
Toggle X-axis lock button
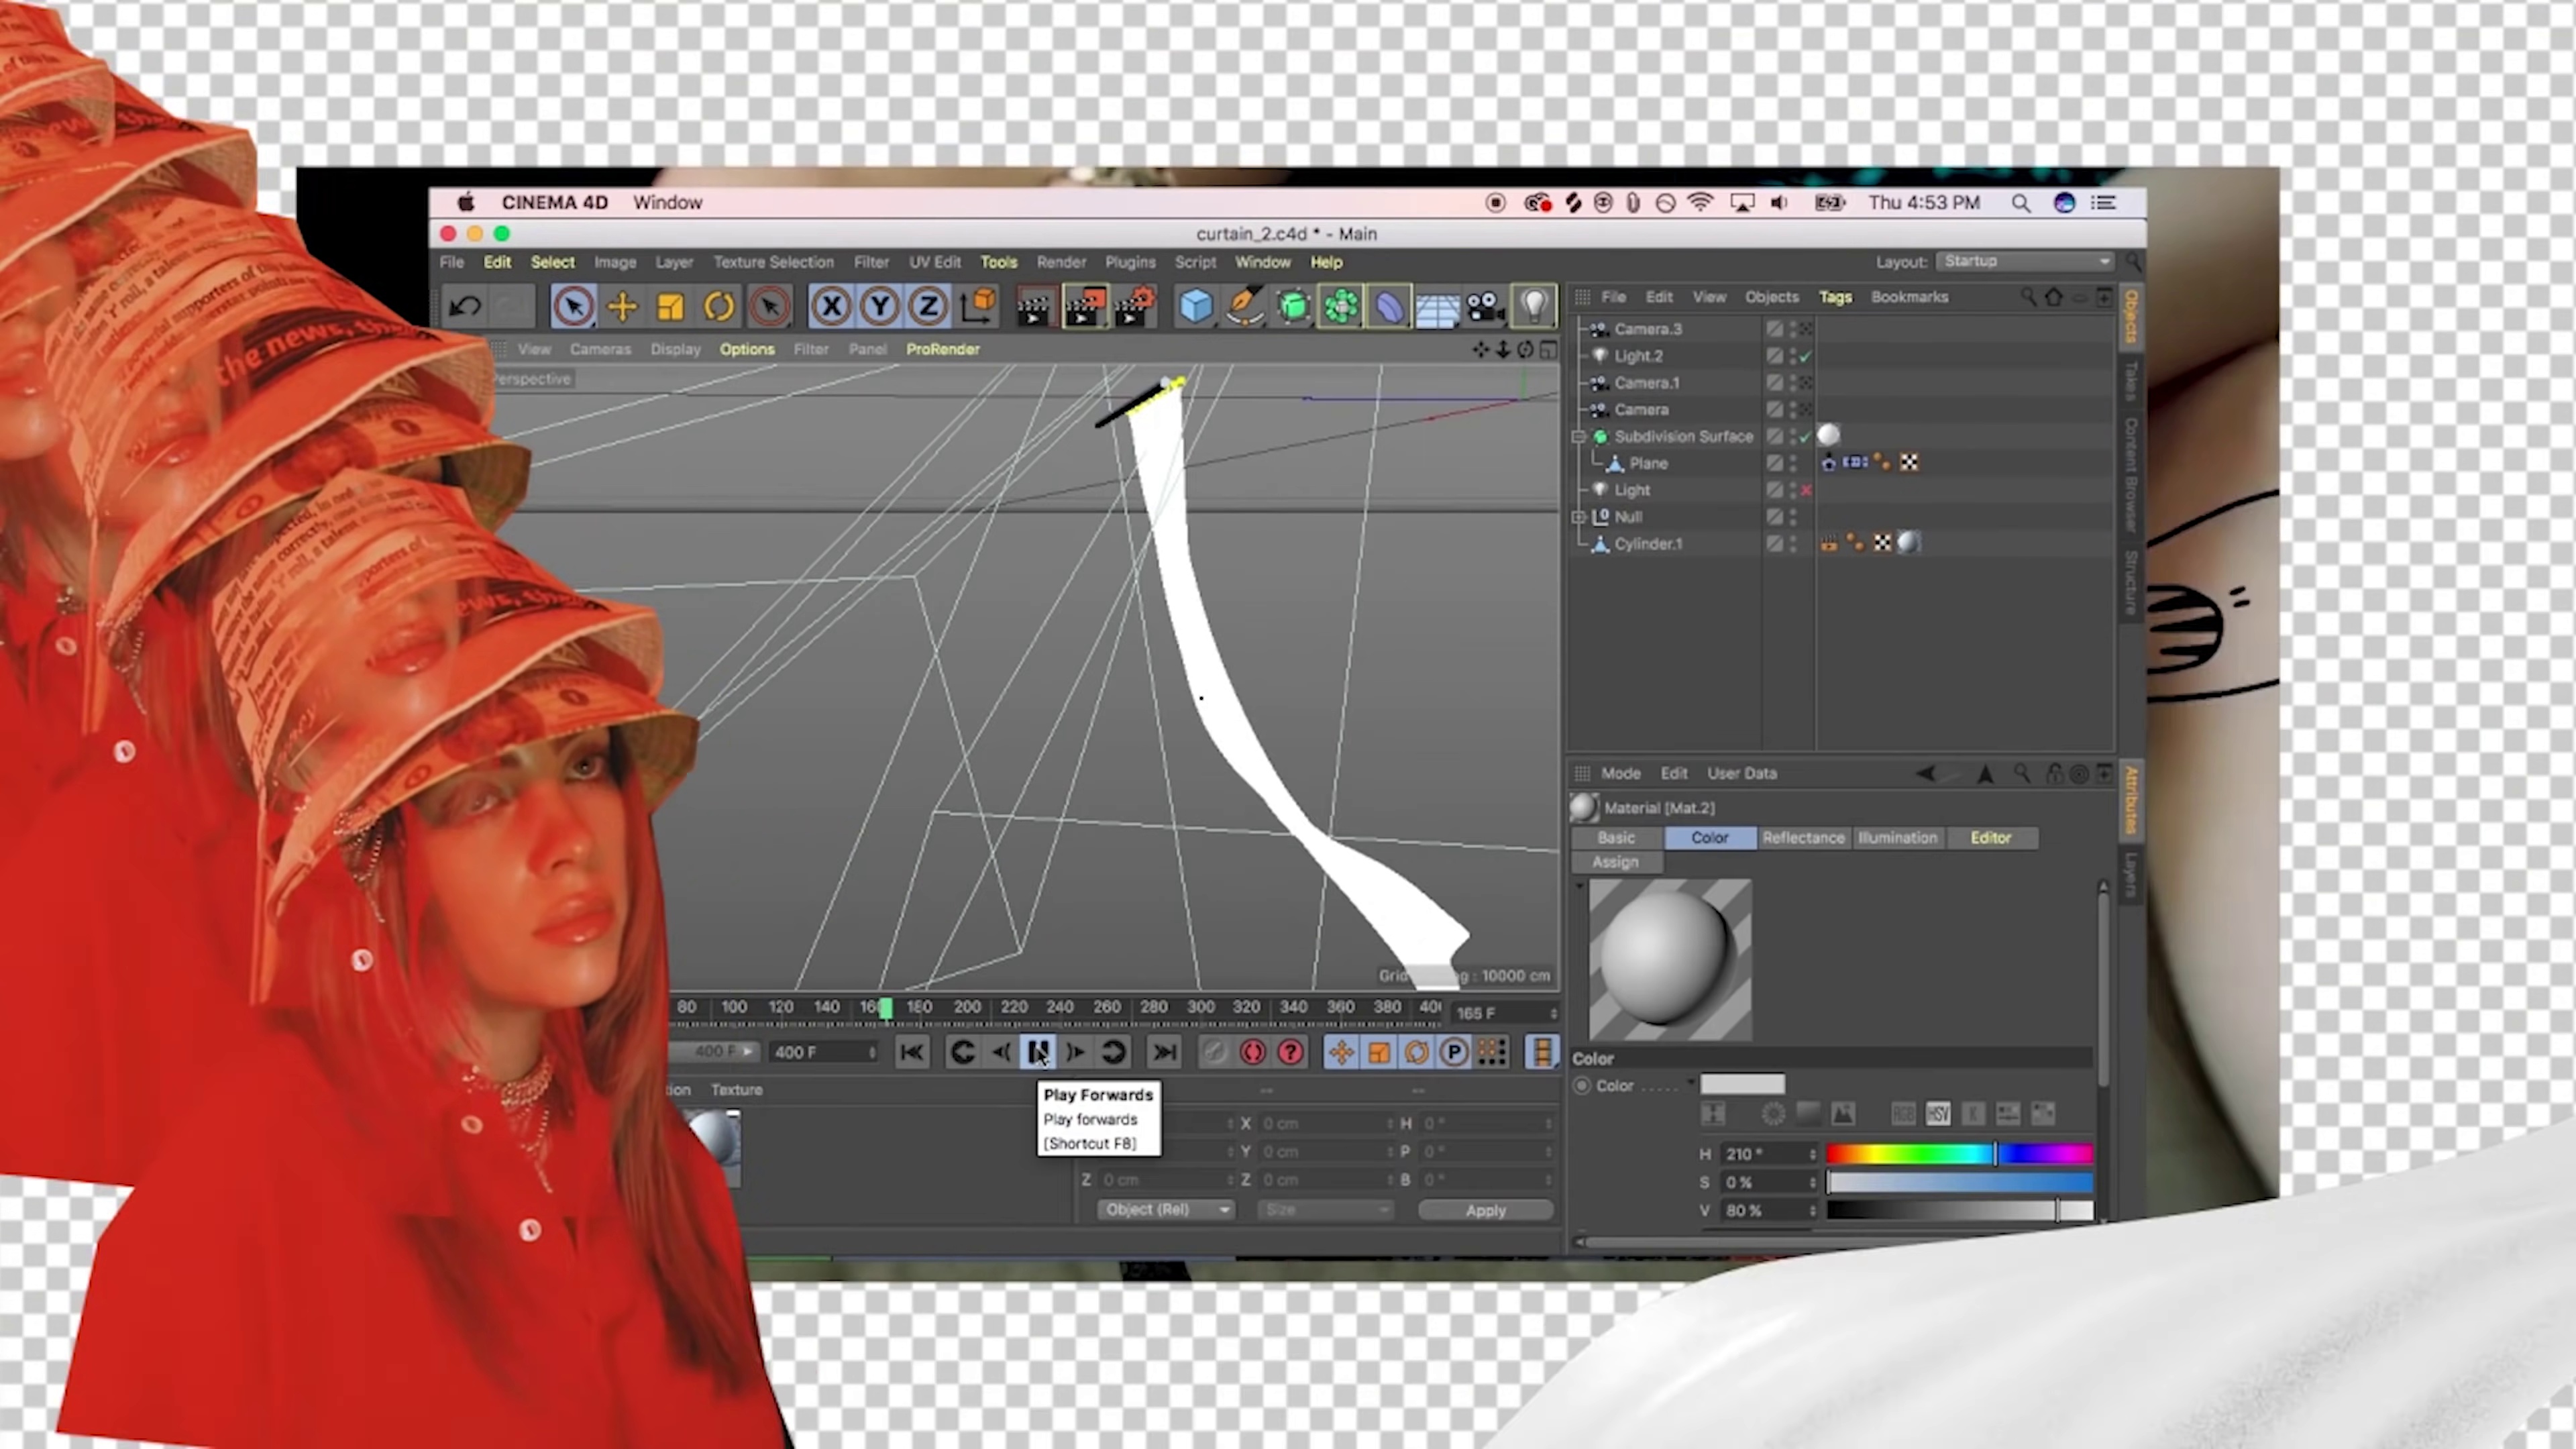pos(831,307)
